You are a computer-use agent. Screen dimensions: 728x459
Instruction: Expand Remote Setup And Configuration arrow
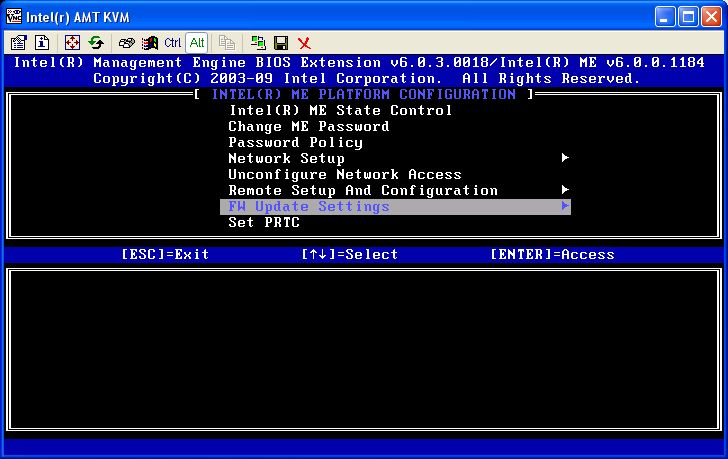[565, 190]
